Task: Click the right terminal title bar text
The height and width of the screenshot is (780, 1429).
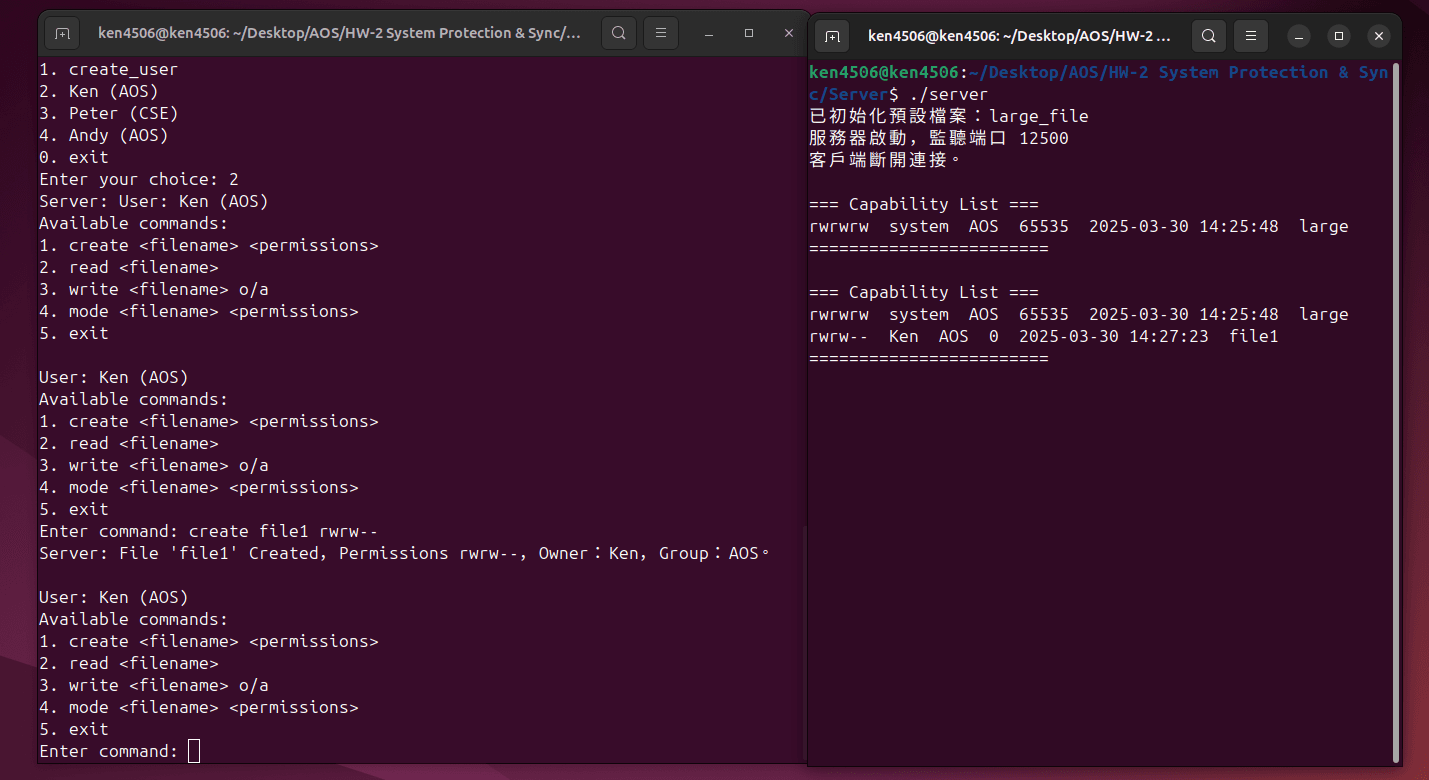Action: (1019, 36)
